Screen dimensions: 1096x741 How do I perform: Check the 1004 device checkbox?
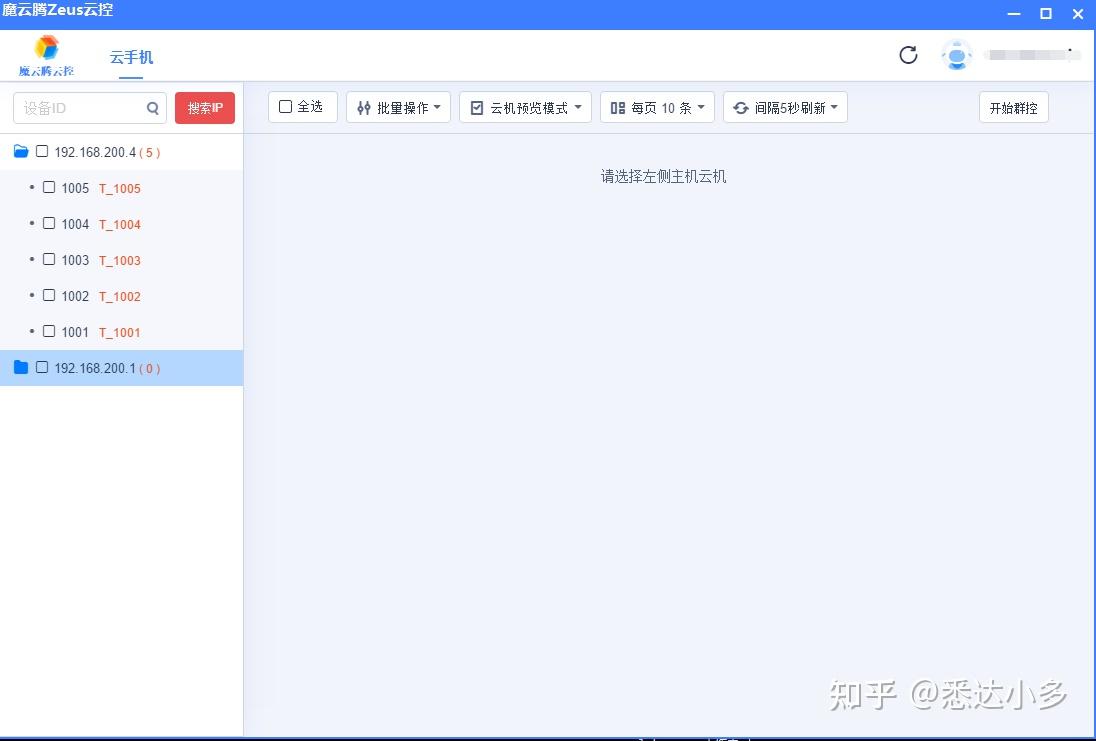tap(49, 223)
